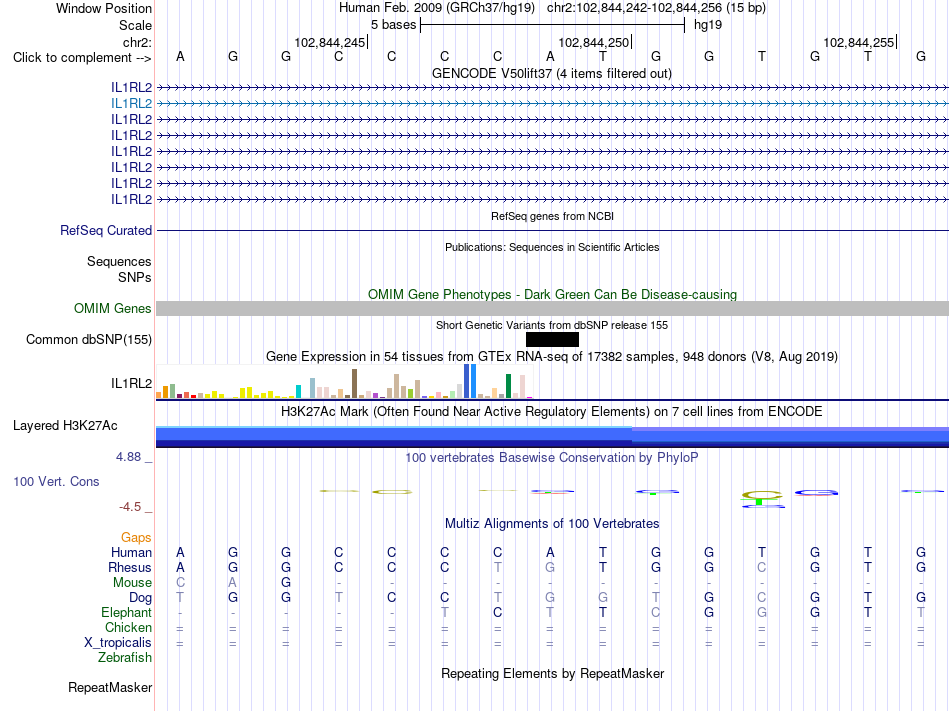The height and width of the screenshot is (711, 950).
Task: Click the GTEx tissue expression bar chart
Action: [344, 382]
